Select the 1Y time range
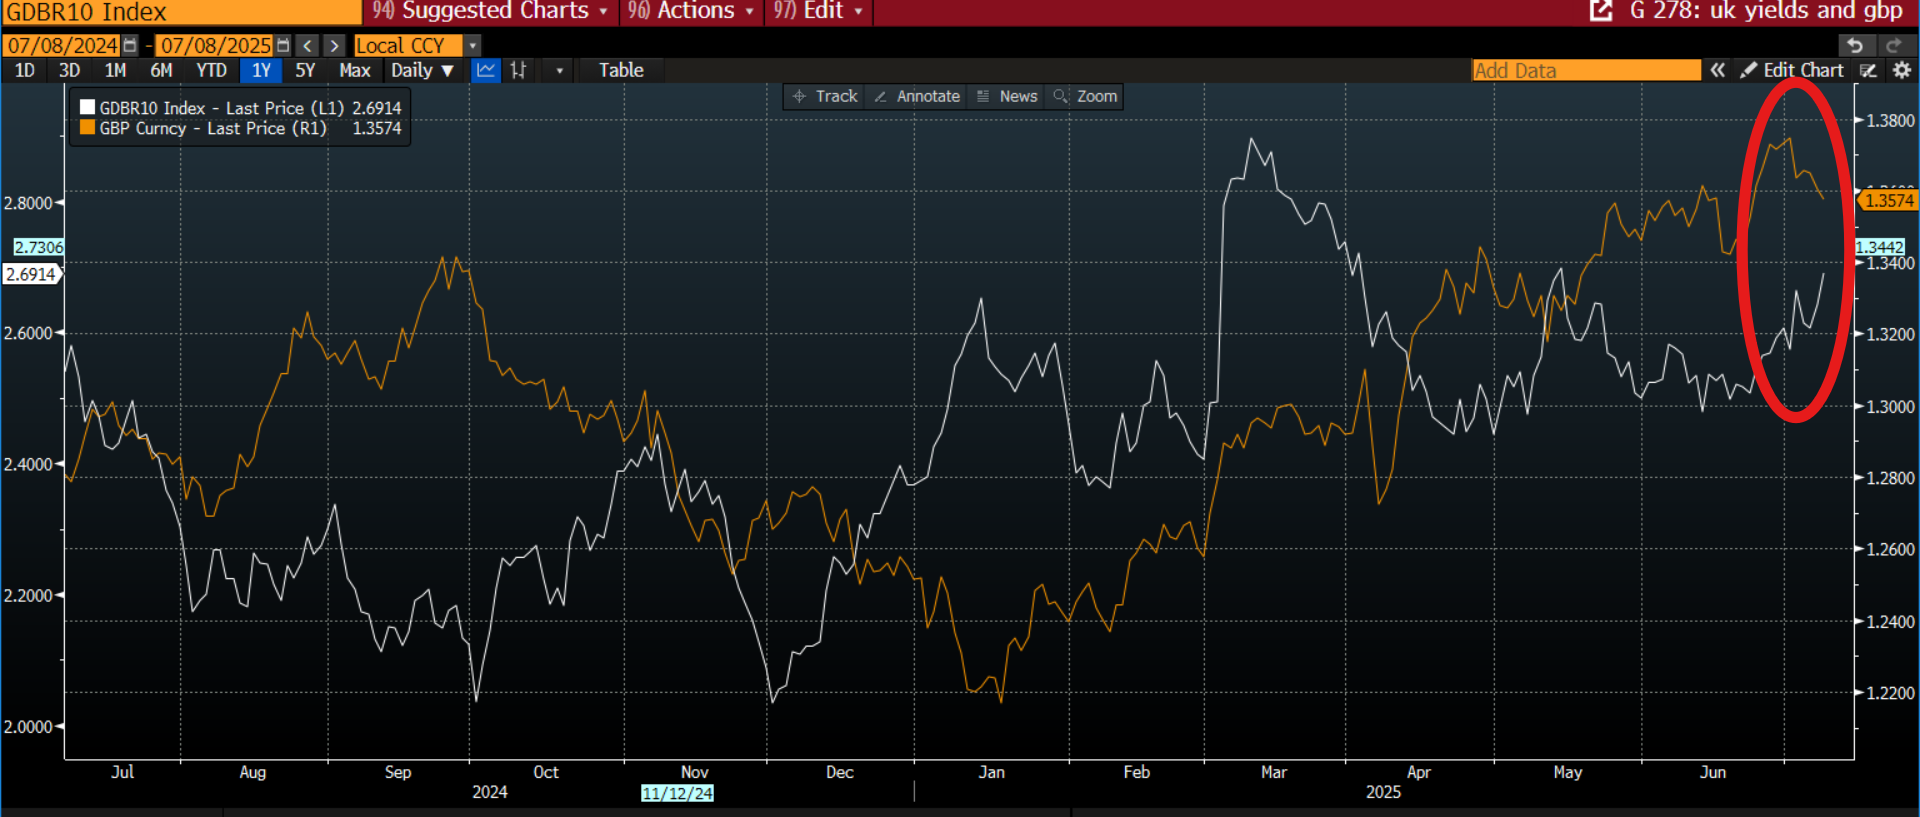 click(261, 70)
